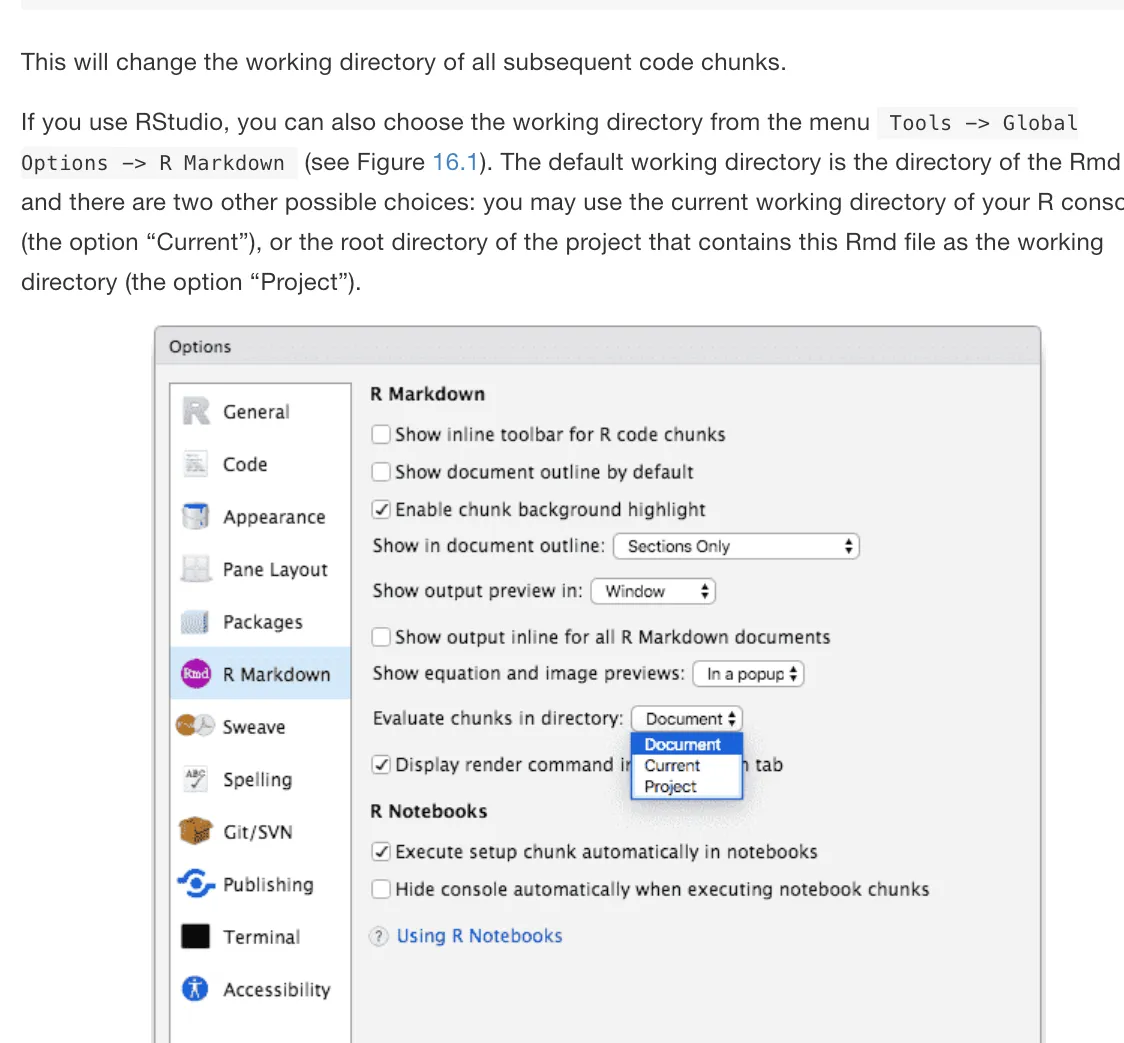Click the blue Accessibility figure icon
The image size is (1124, 1043).
(195, 989)
